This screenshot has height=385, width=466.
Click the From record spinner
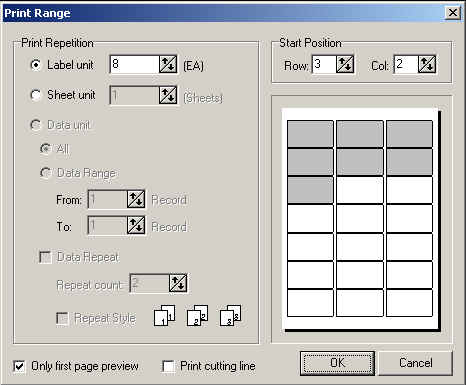[x=136, y=199]
